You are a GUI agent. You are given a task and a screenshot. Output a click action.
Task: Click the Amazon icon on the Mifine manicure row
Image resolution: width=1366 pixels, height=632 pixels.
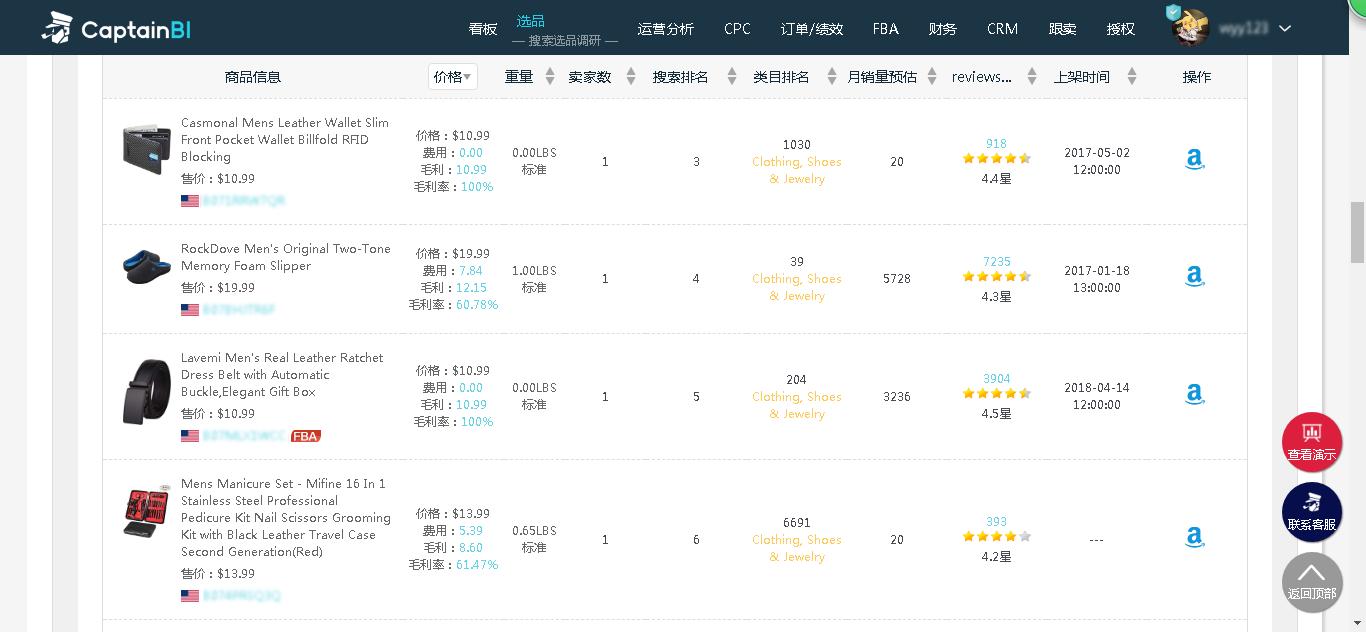[x=1194, y=537]
